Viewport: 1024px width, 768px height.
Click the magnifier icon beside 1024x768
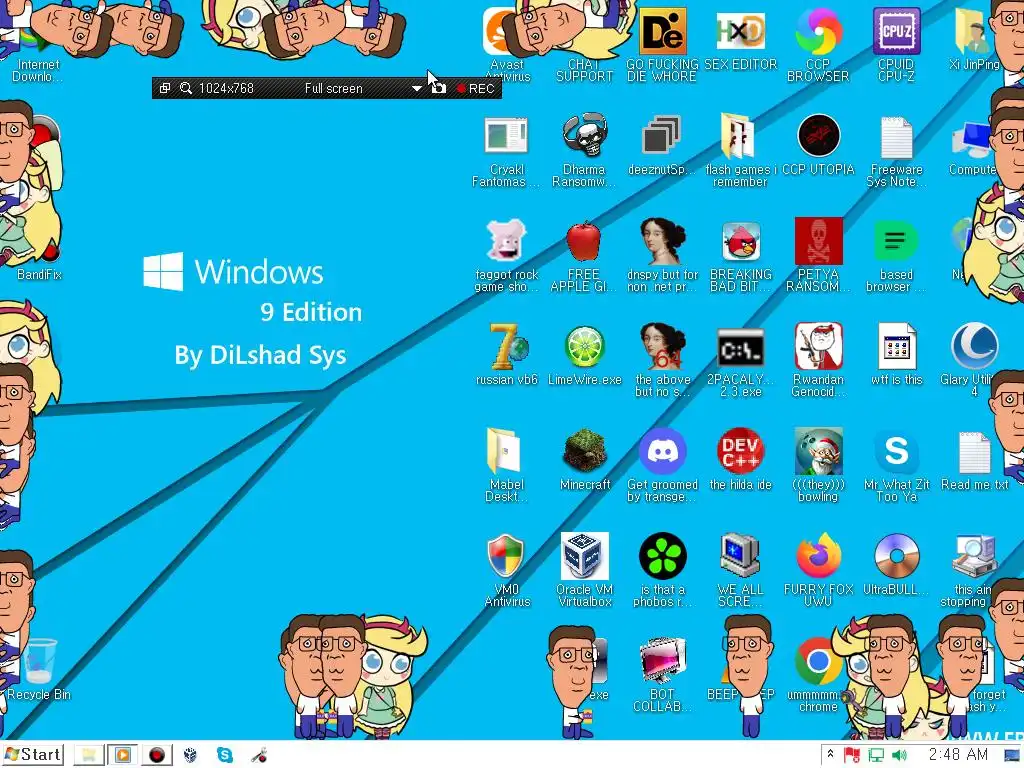tap(186, 88)
